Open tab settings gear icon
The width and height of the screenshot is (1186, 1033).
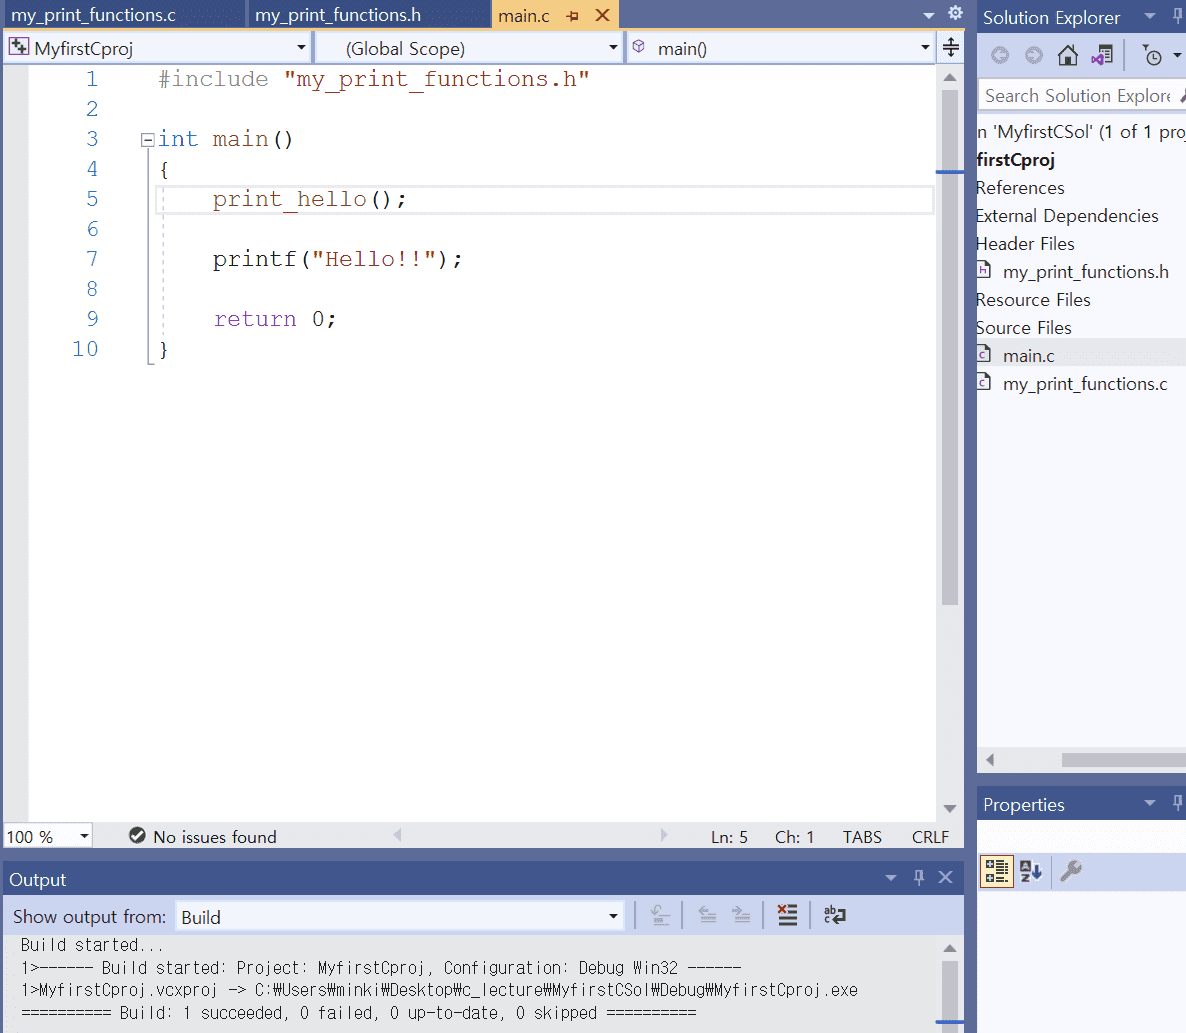coord(955,13)
